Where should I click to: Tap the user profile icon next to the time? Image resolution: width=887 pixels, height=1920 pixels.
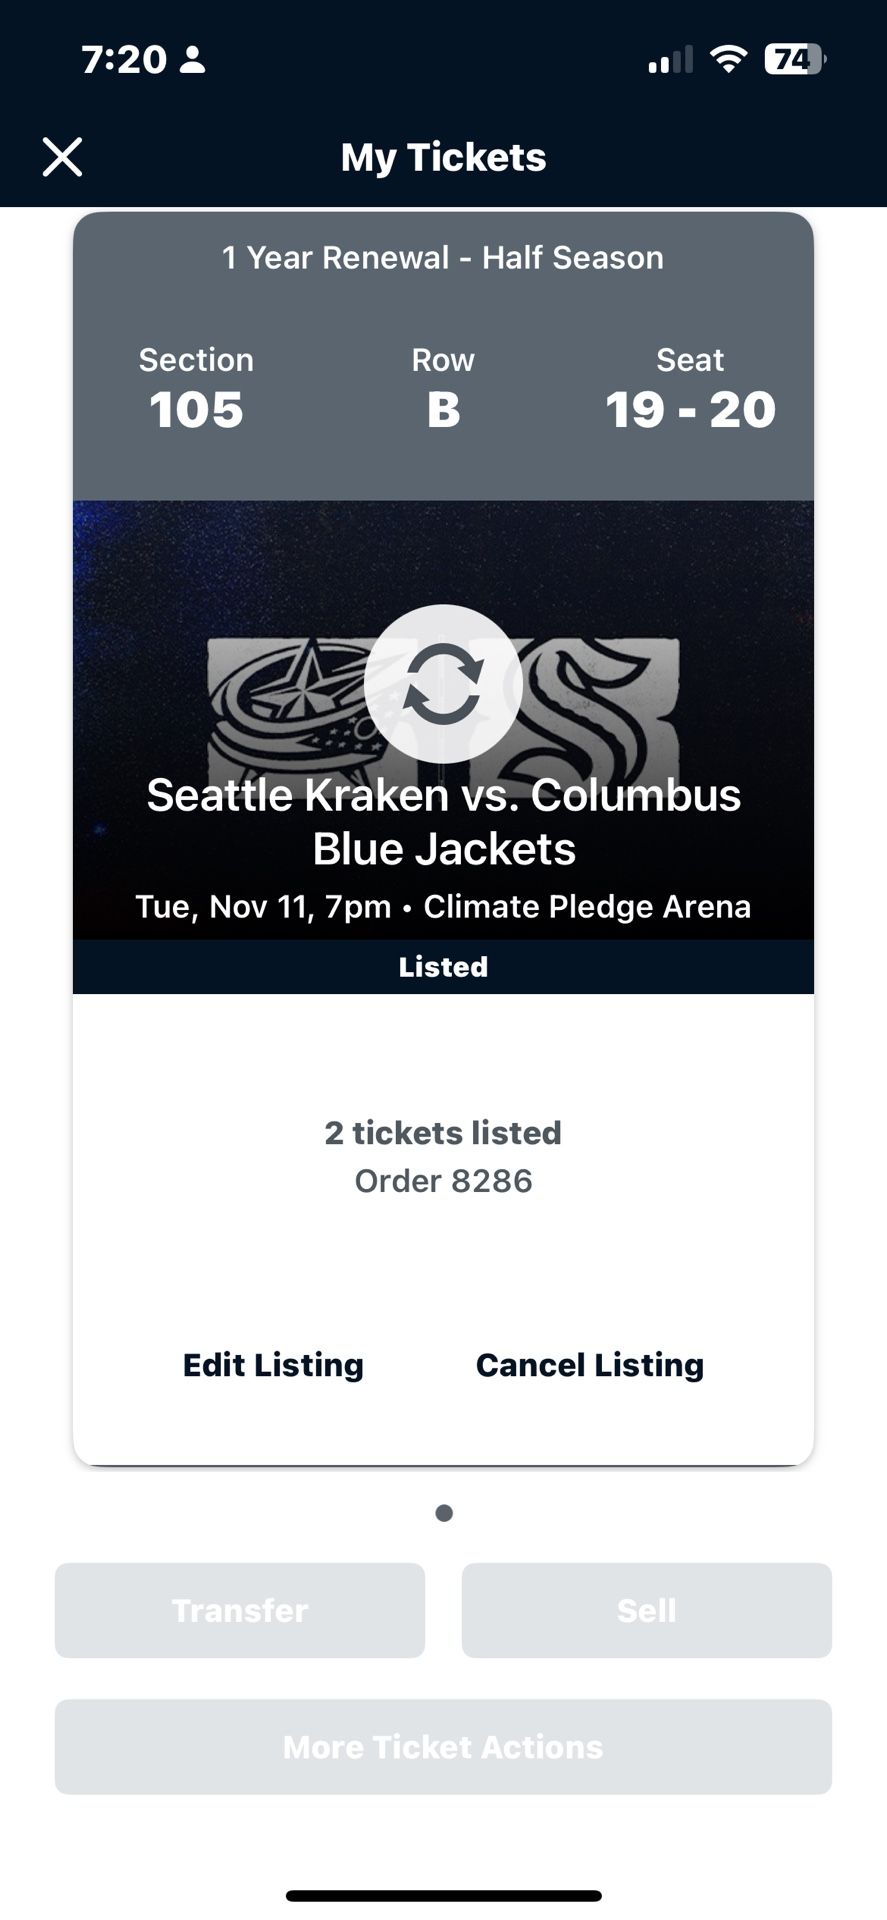[193, 60]
